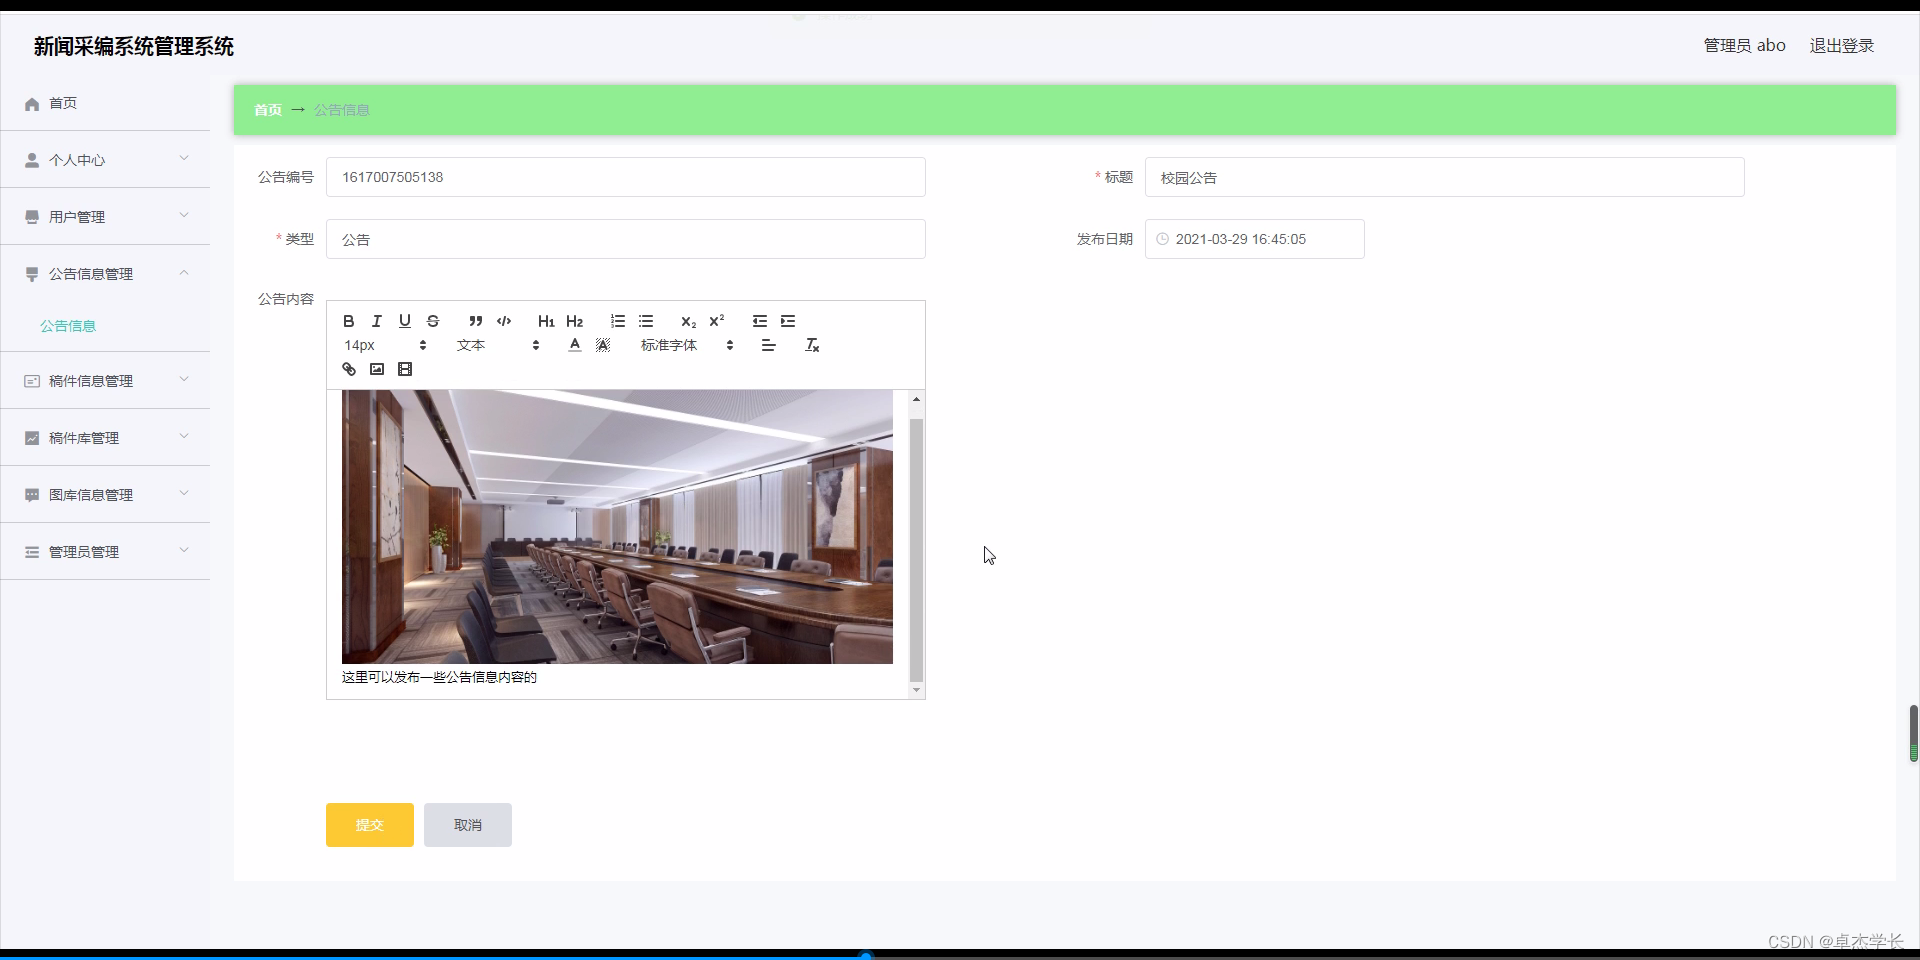Open the 标准字体 font family dropdown
The image size is (1920, 960).
click(684, 345)
